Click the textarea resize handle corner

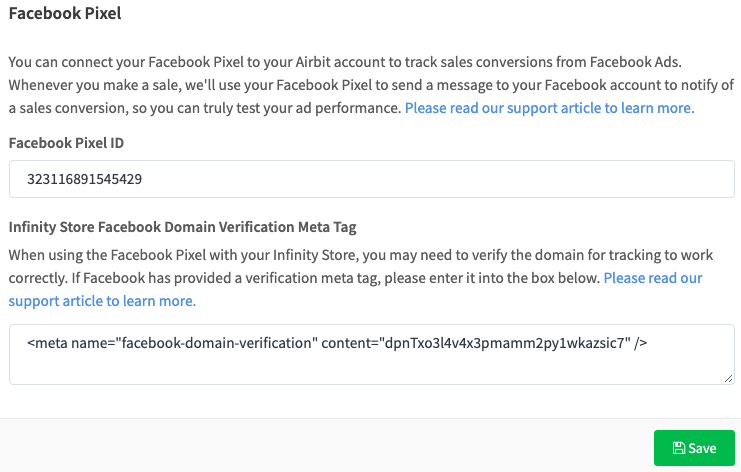pos(729,378)
